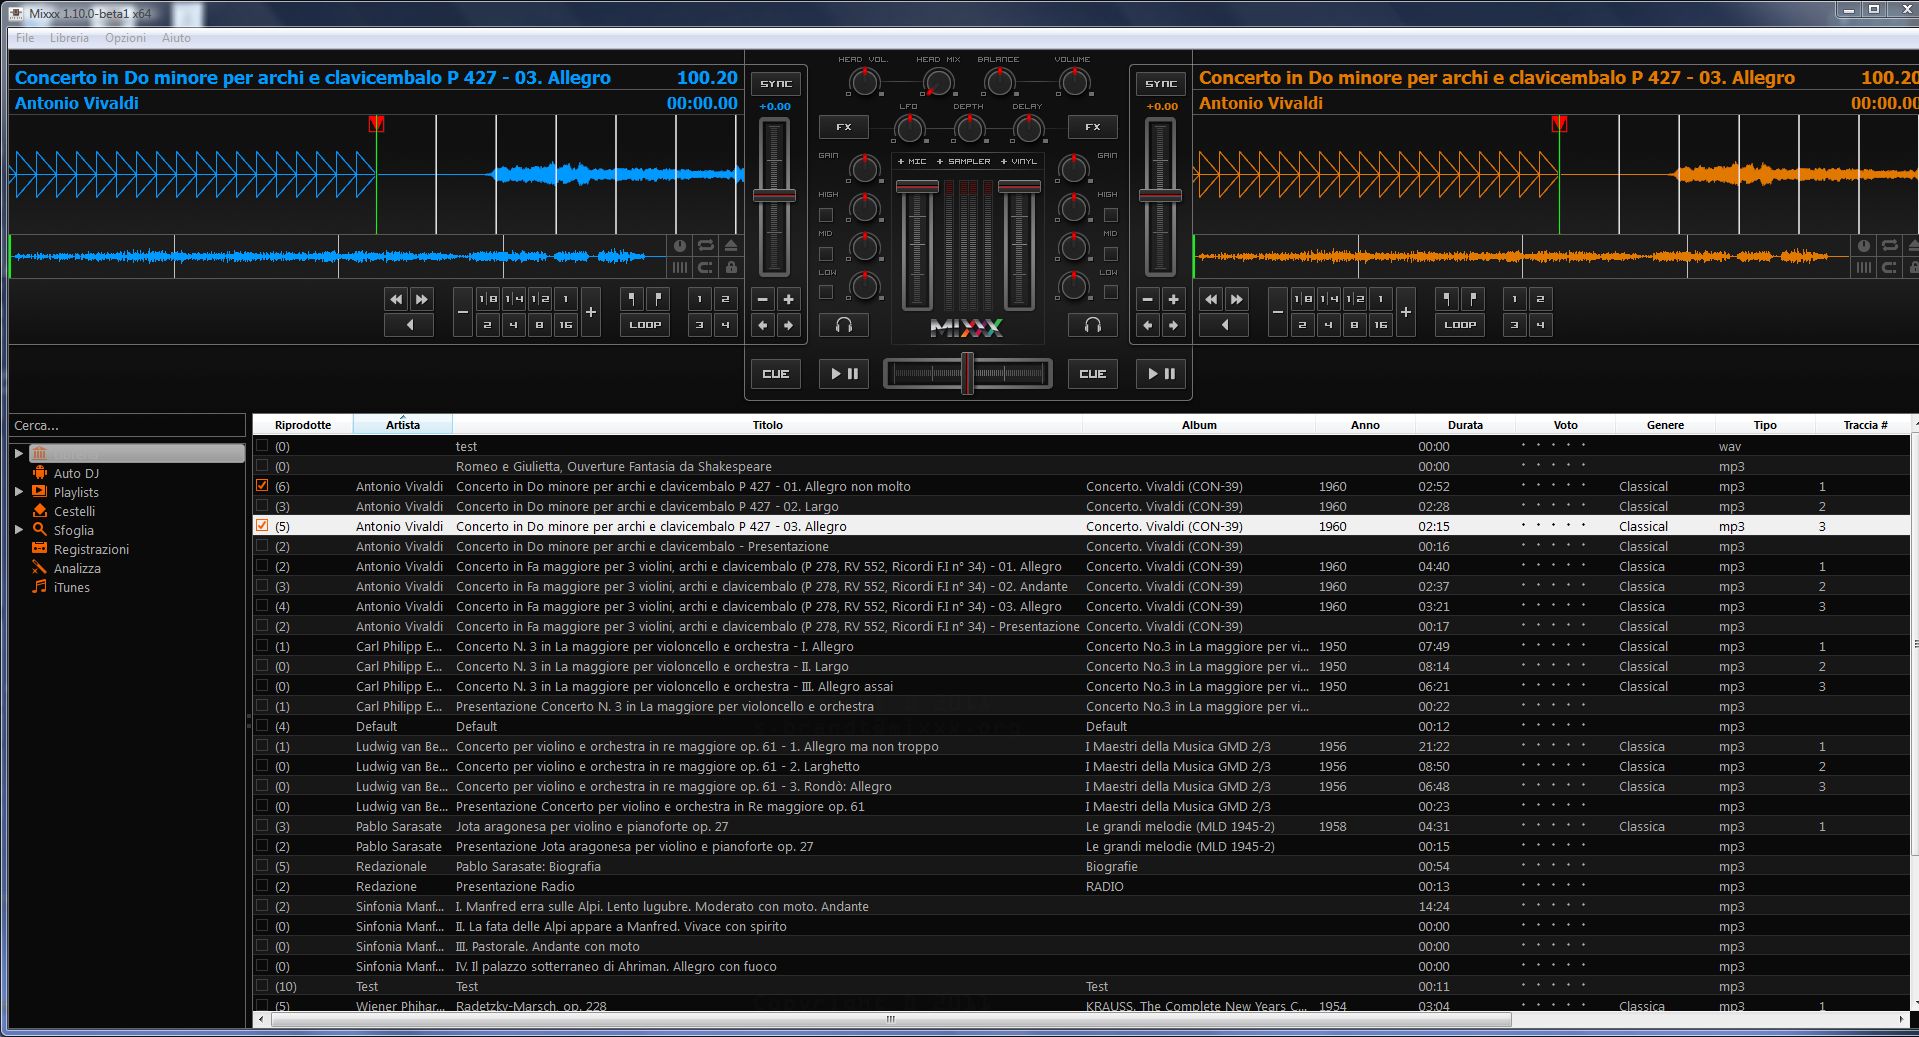Expand the Playlists tree node
1919x1037 pixels.
pos(18,491)
